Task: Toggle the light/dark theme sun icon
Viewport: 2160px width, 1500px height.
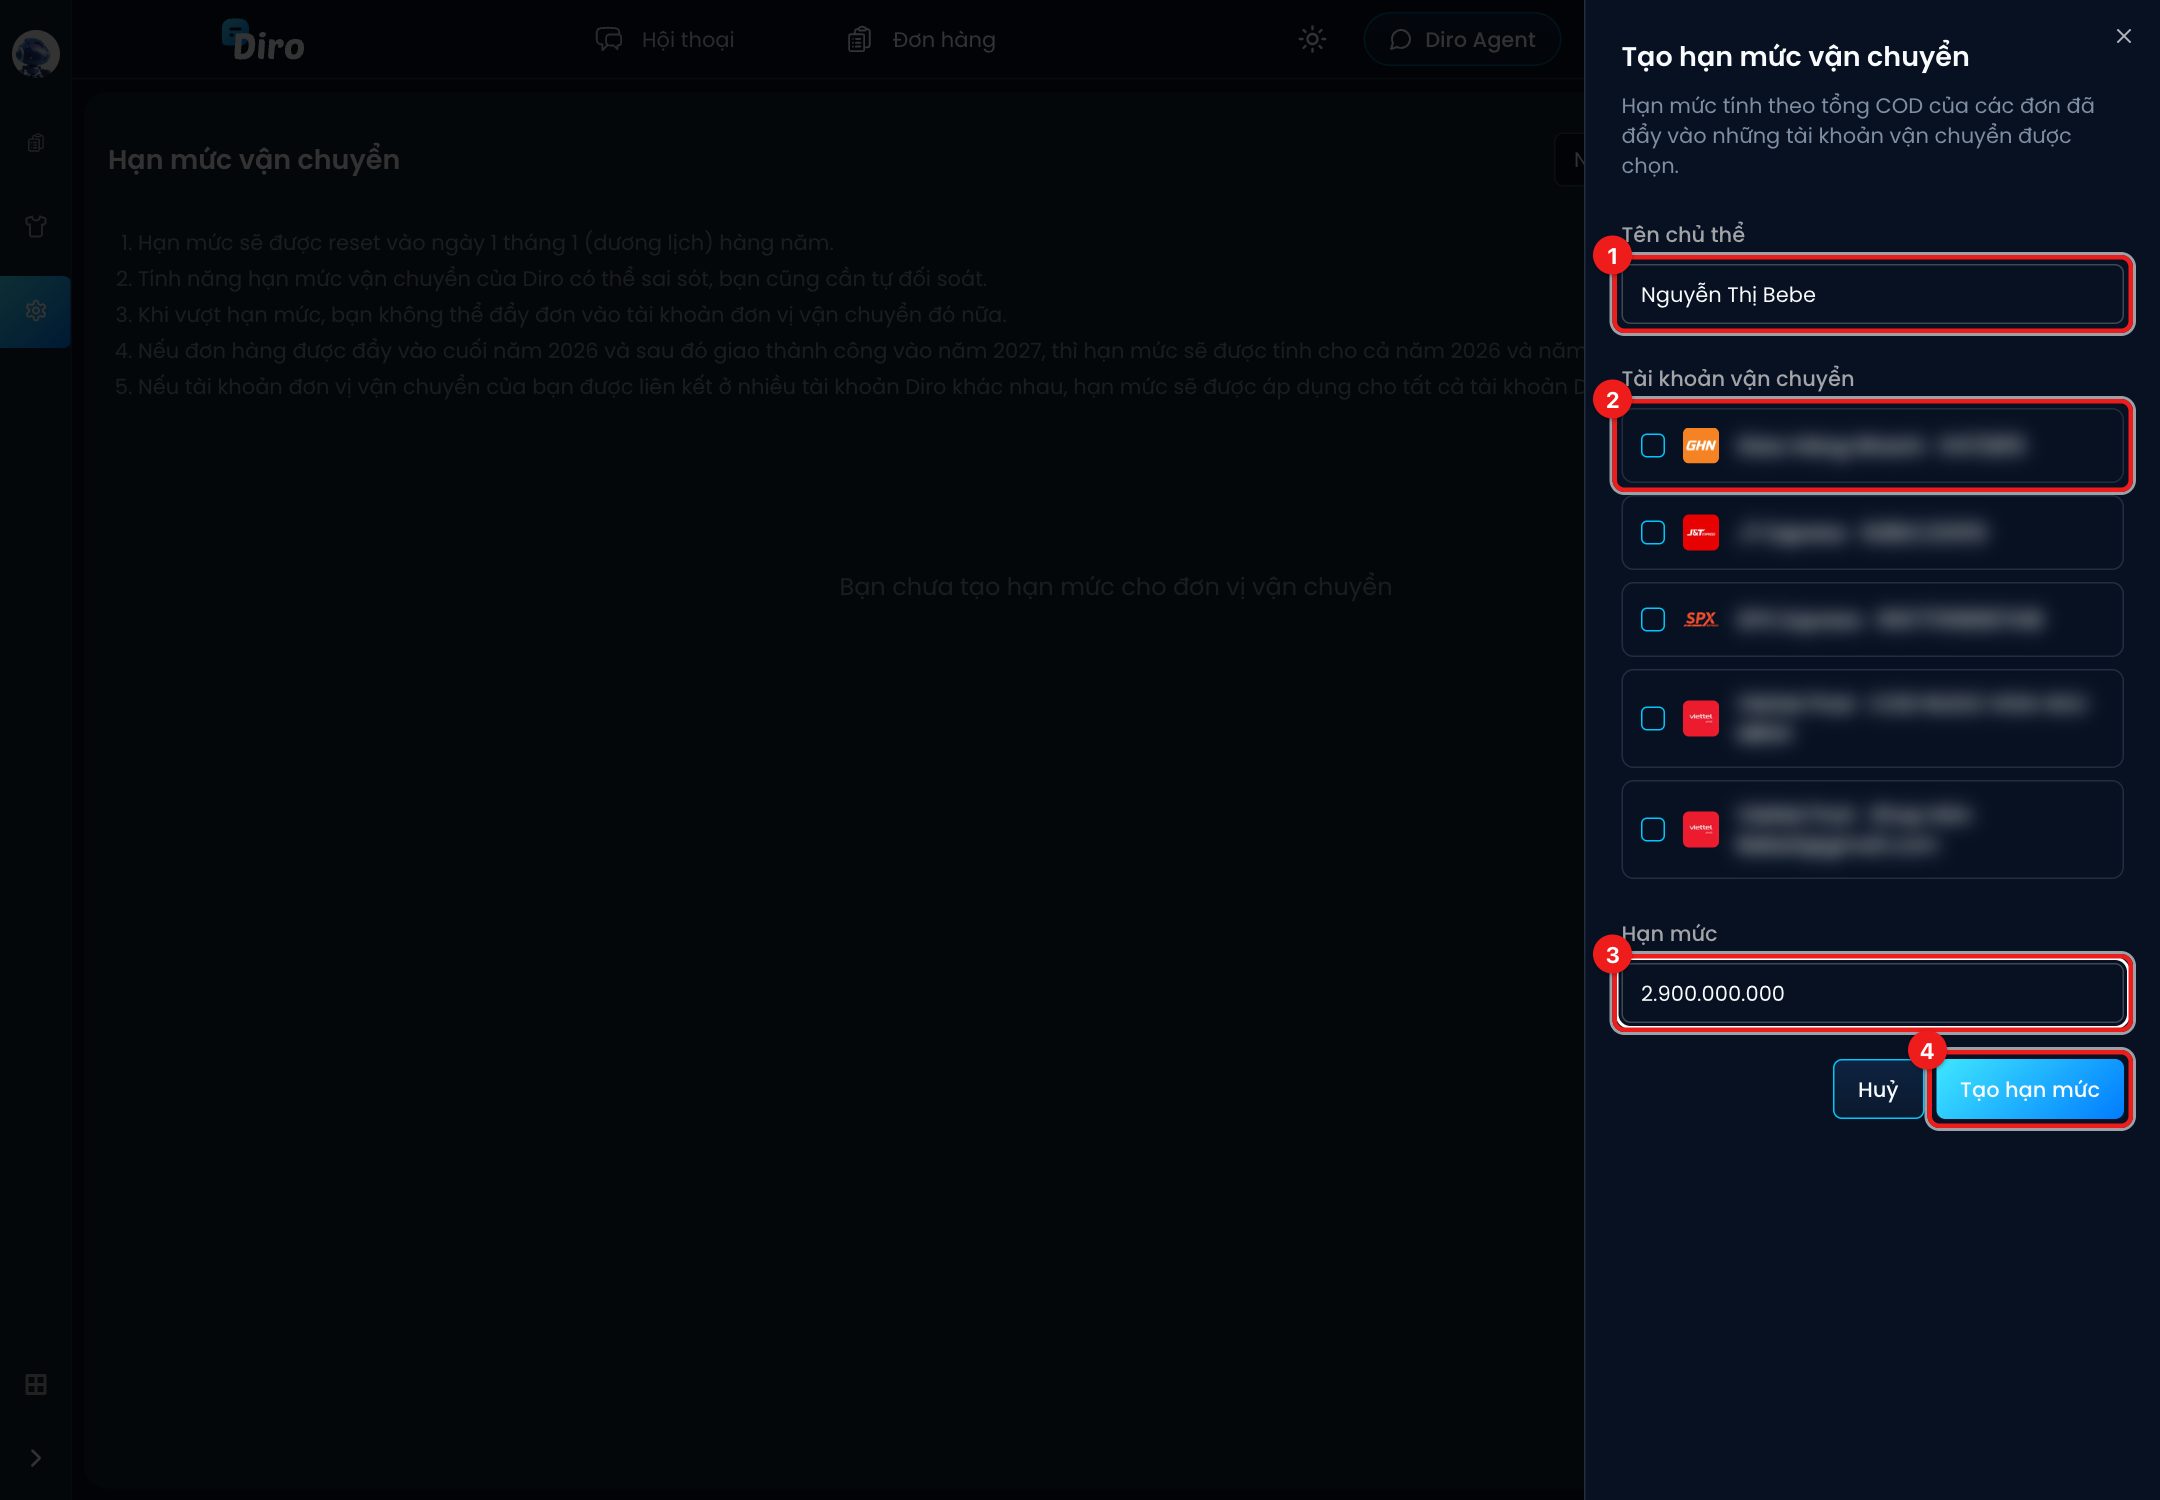Action: [x=1312, y=39]
